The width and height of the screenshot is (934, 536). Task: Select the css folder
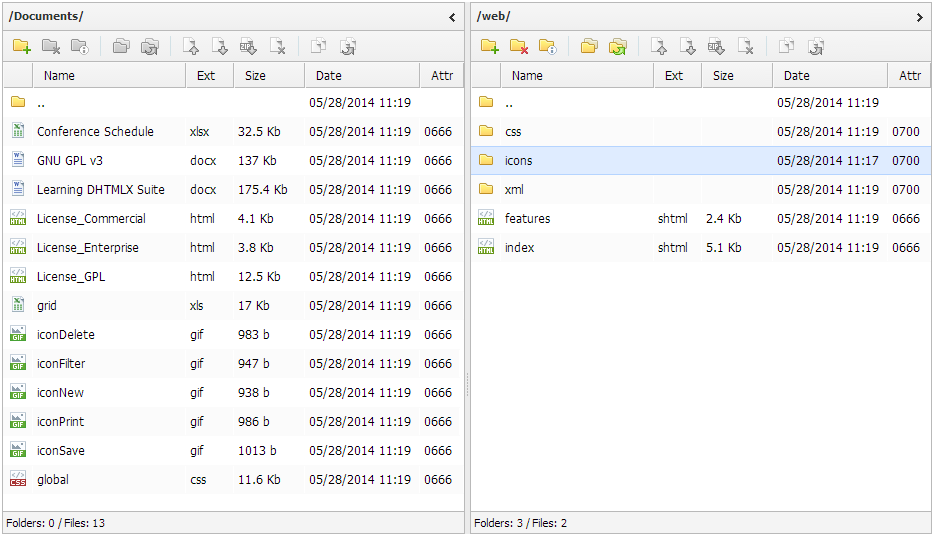[x=701, y=132]
